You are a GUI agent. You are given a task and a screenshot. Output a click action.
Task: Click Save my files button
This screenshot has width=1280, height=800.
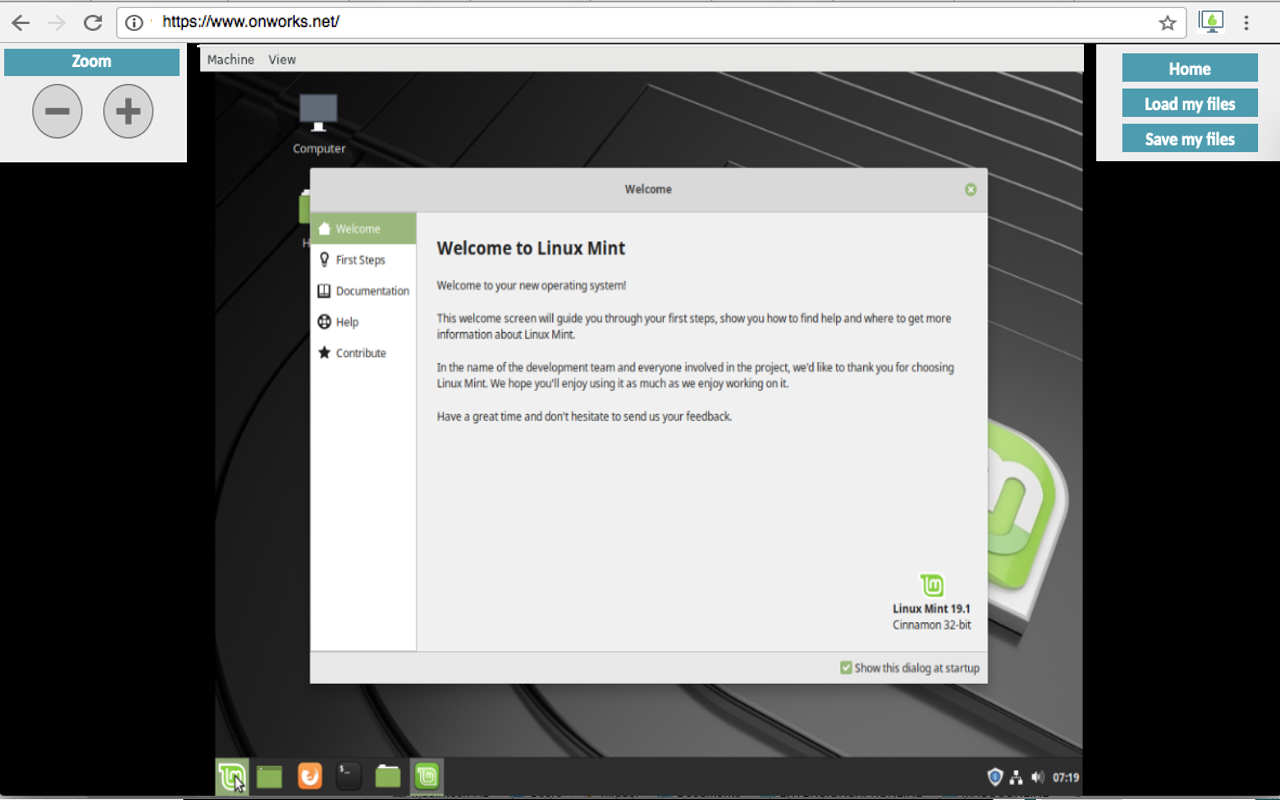1190,138
